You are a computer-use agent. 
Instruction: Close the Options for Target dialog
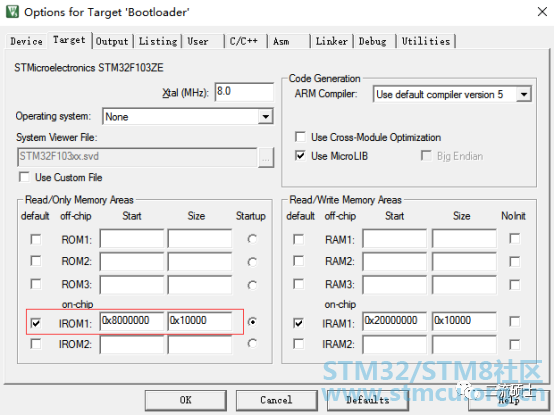tap(542, 12)
